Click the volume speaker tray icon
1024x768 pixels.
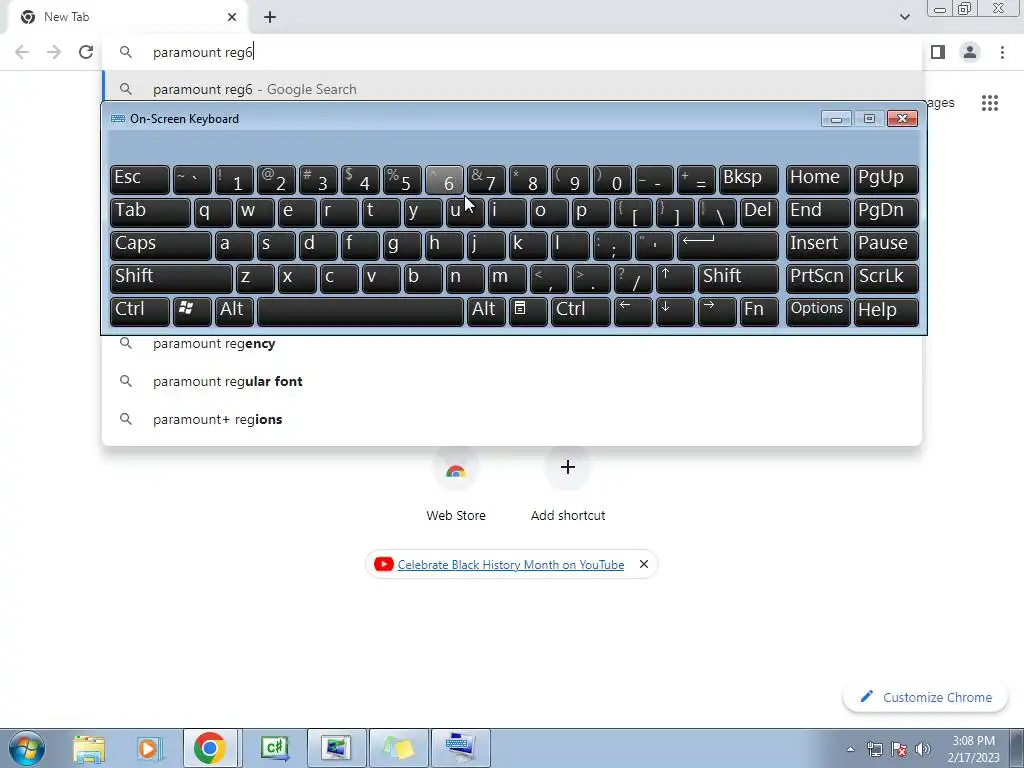pyautogui.click(x=922, y=750)
